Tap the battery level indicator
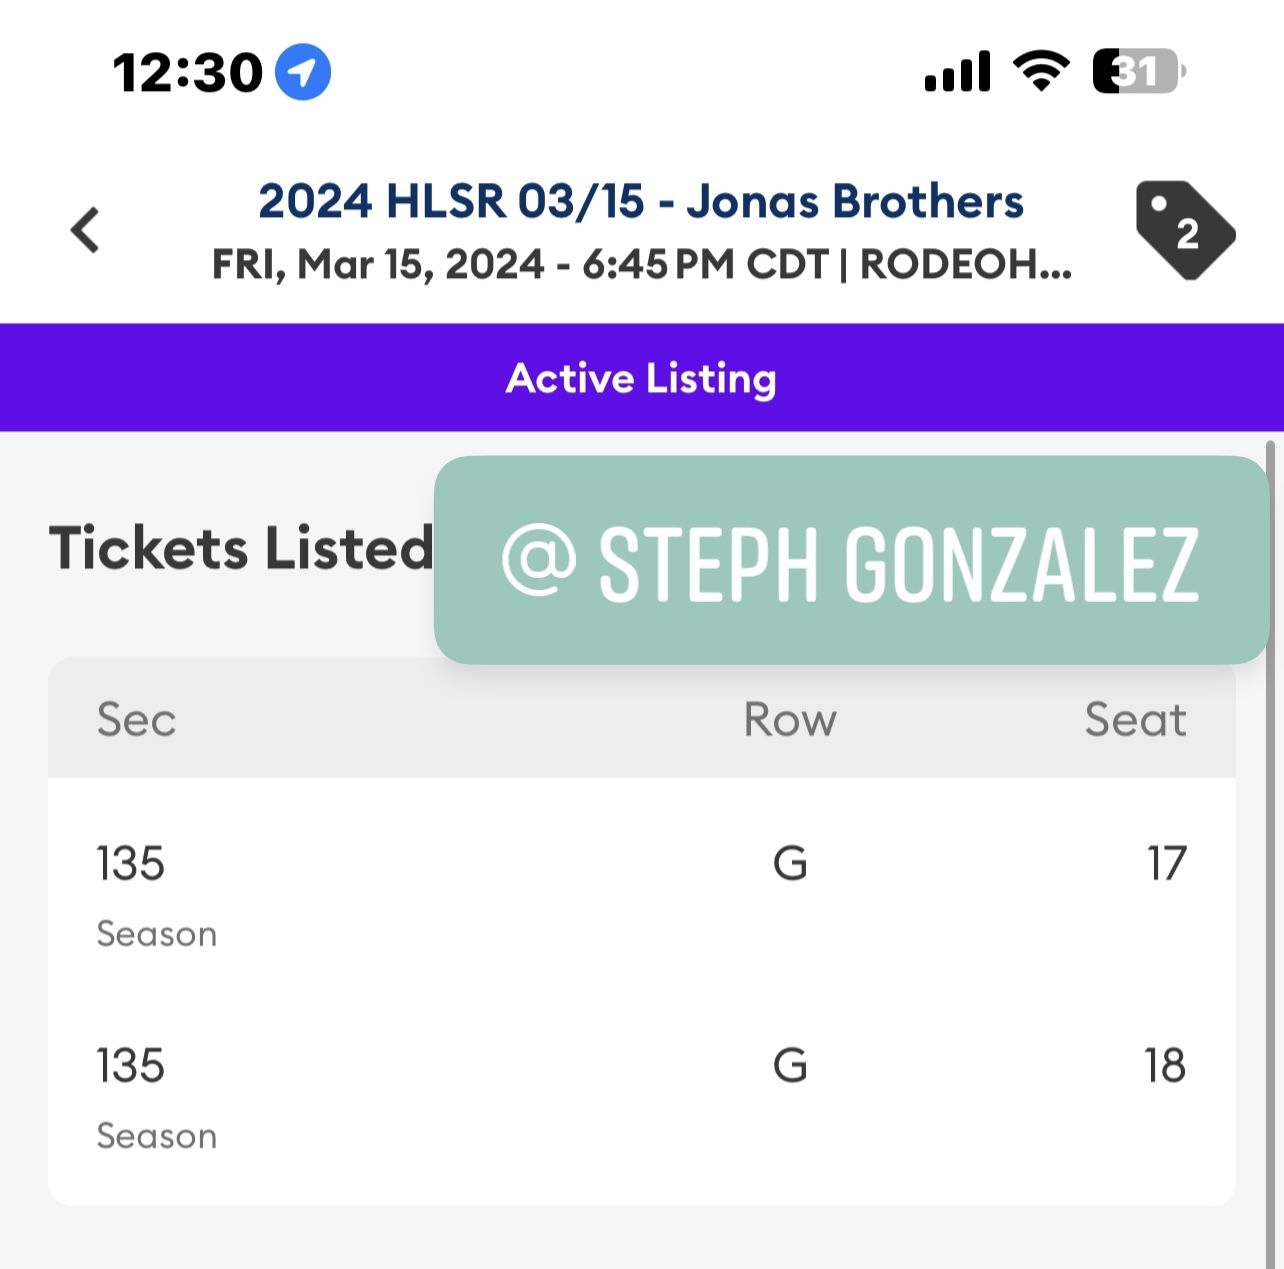Image resolution: width=1284 pixels, height=1269 pixels. pyautogui.click(x=1137, y=72)
